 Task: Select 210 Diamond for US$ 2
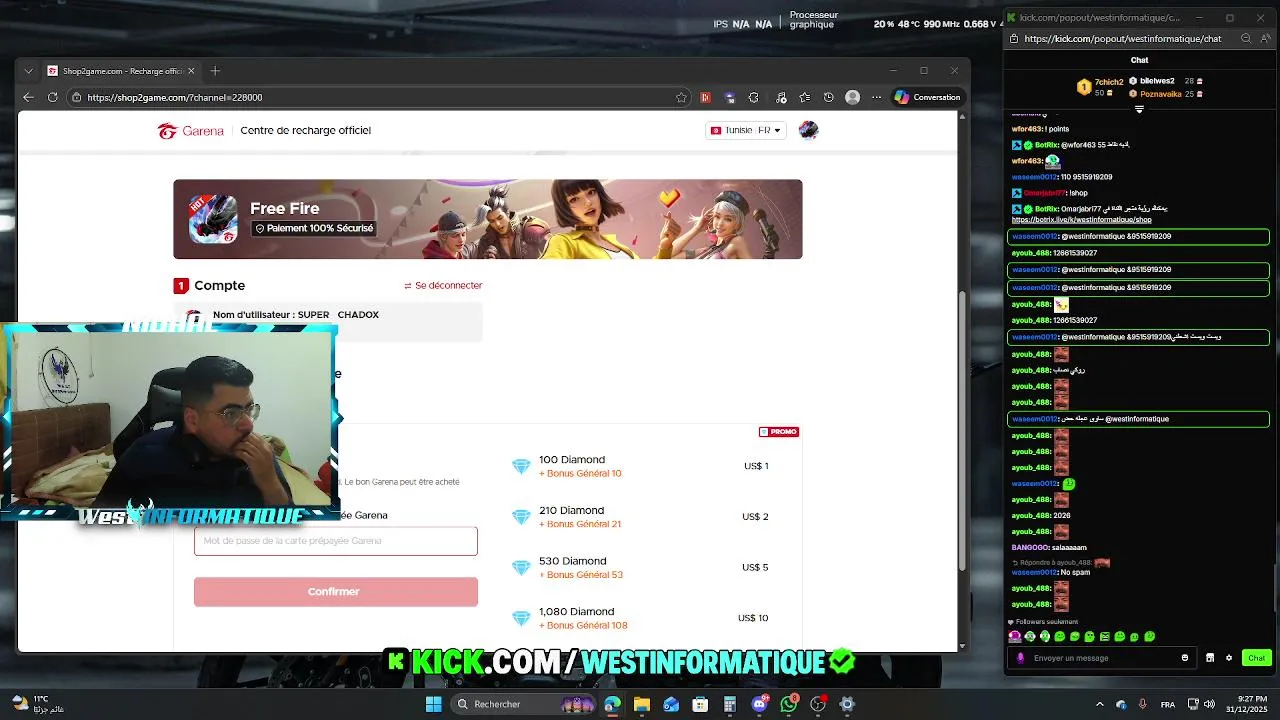[x=640, y=517]
